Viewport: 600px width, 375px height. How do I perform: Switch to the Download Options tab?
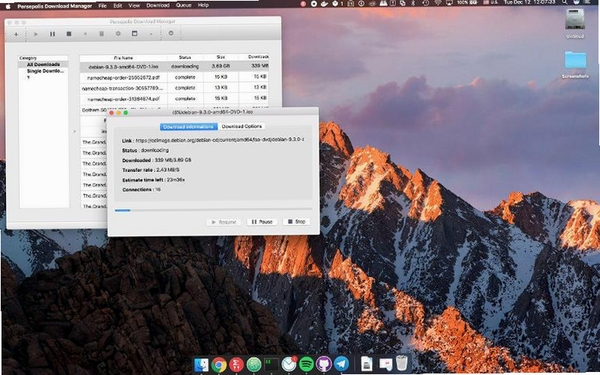[x=242, y=126]
